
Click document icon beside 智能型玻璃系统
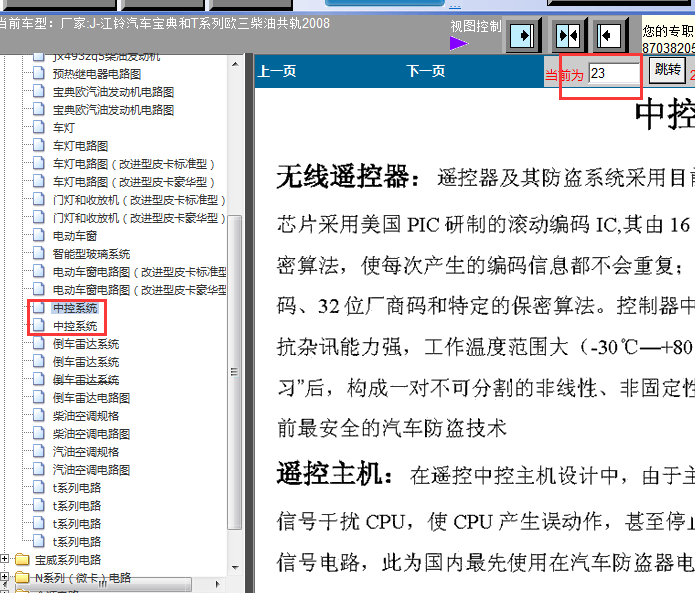(x=39, y=254)
